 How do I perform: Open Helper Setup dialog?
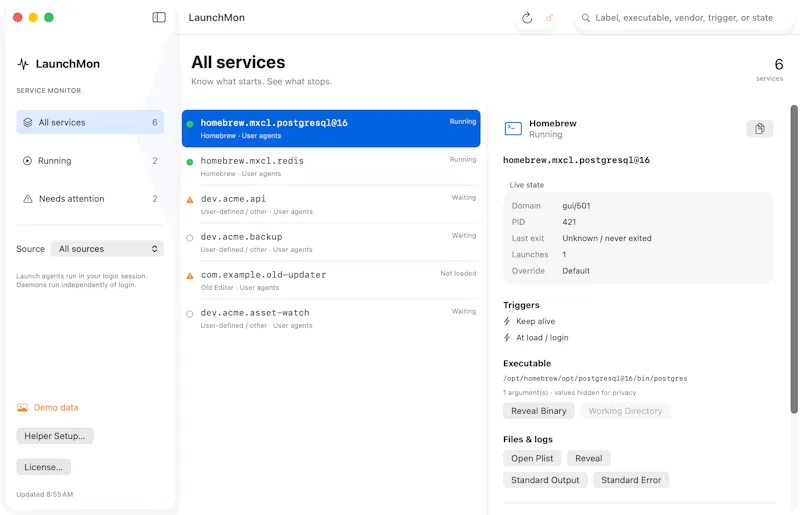pos(55,436)
